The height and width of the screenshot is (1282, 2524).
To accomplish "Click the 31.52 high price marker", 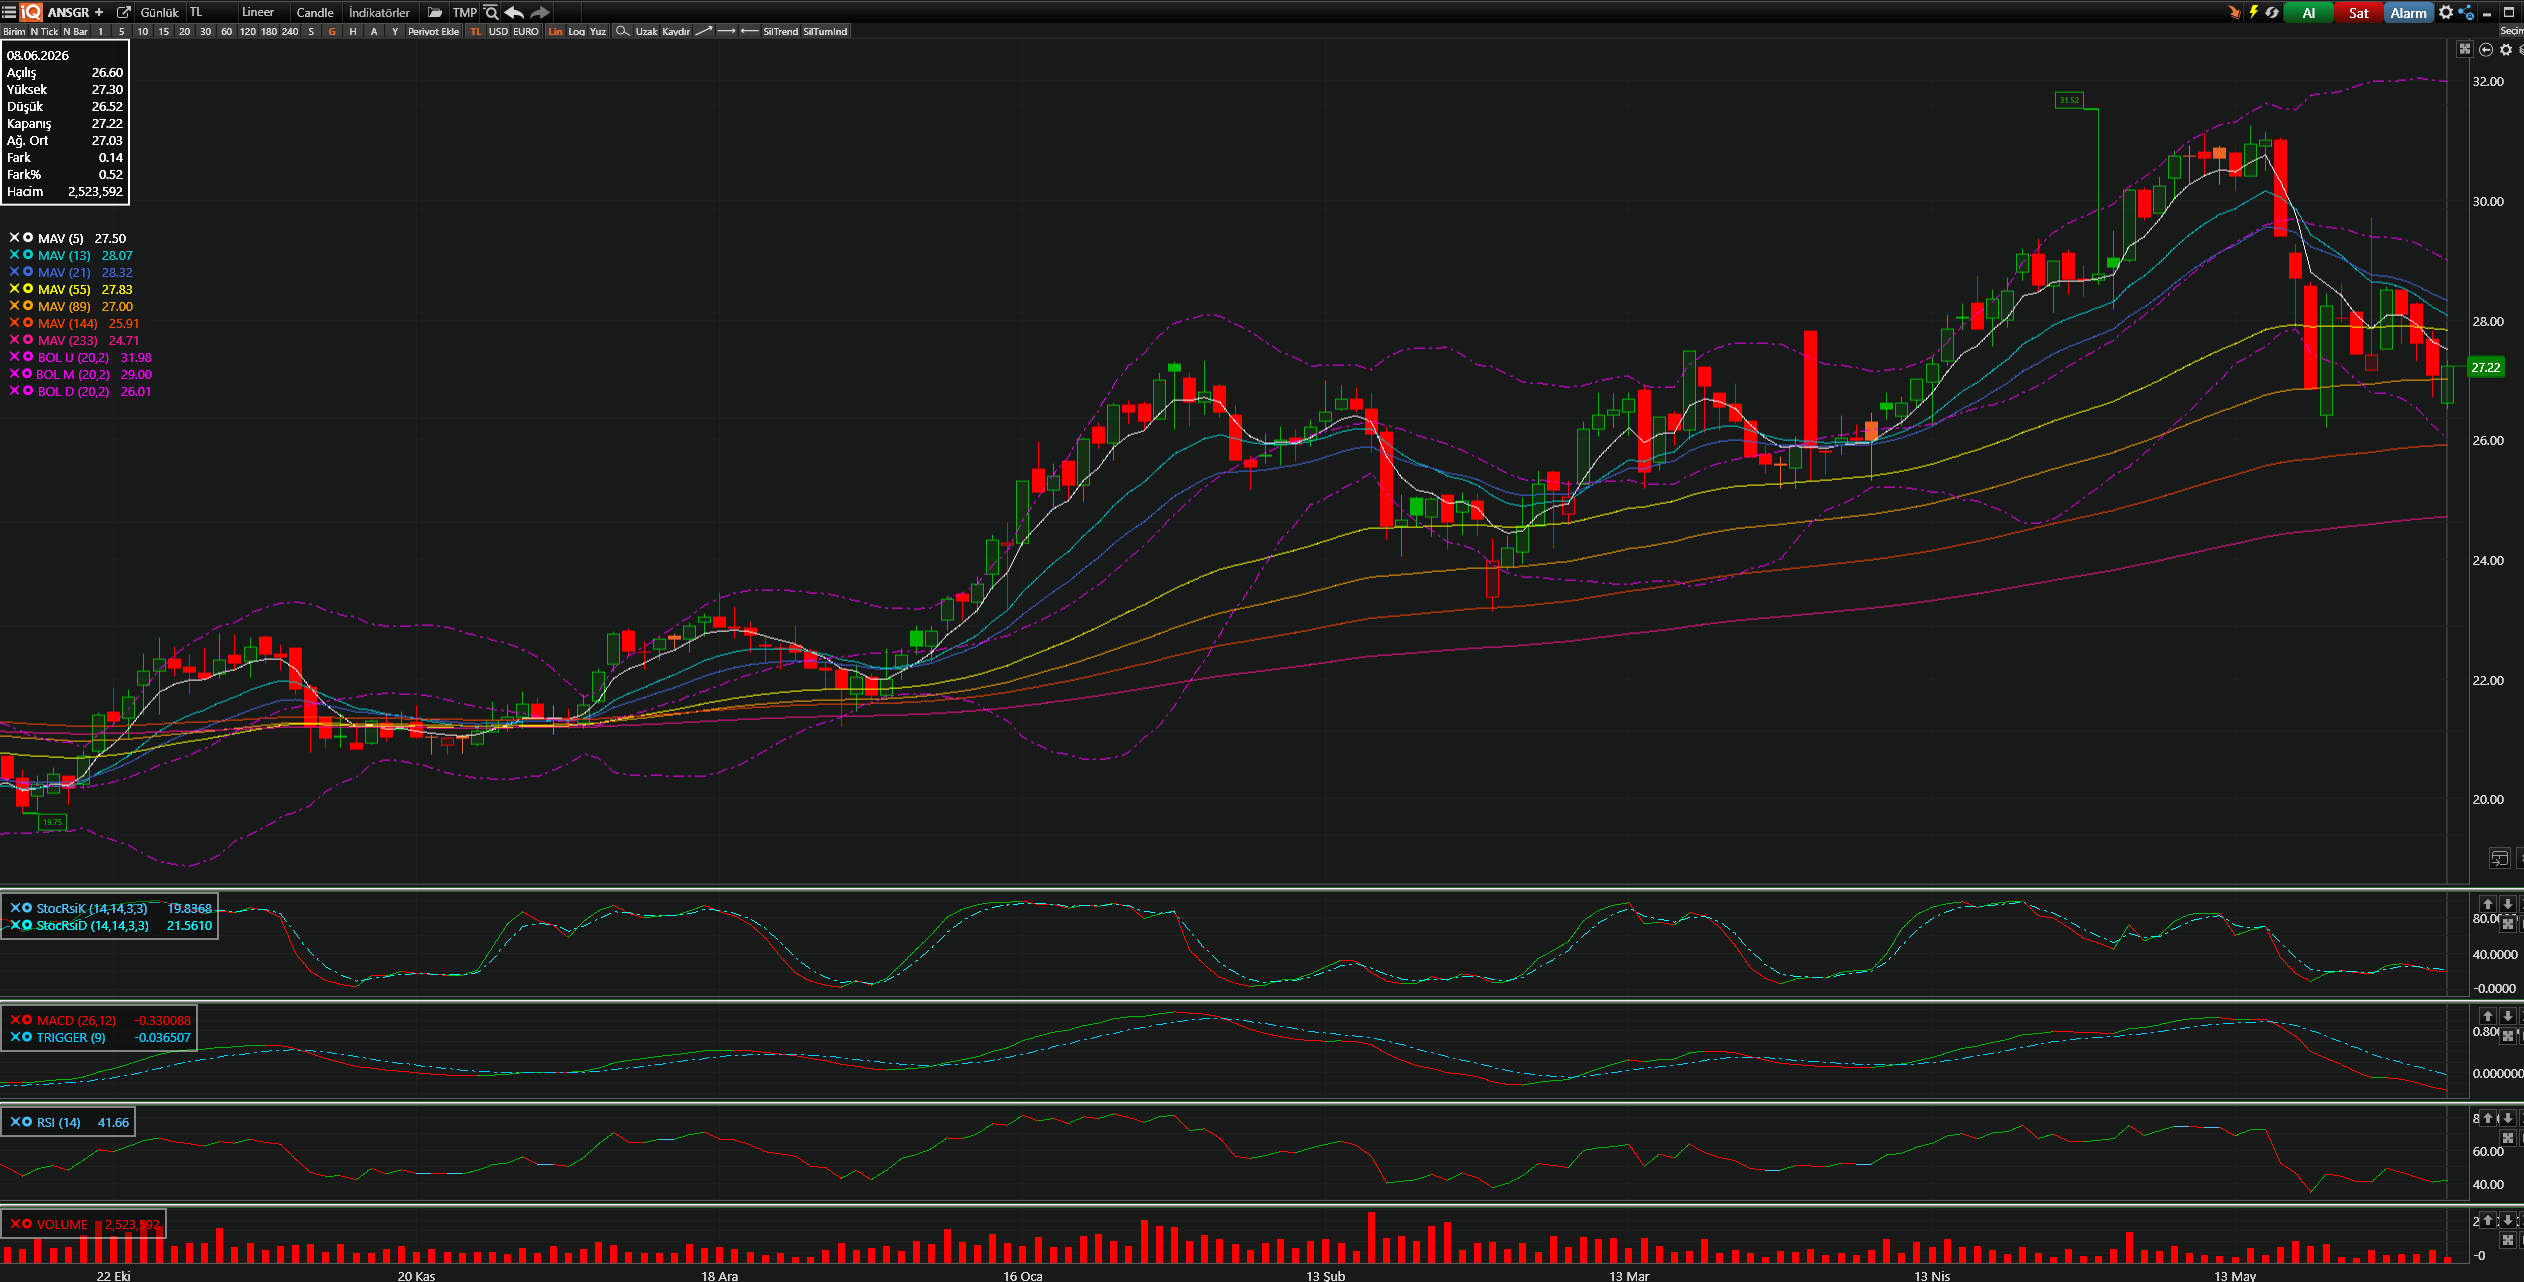I will click(x=2069, y=100).
